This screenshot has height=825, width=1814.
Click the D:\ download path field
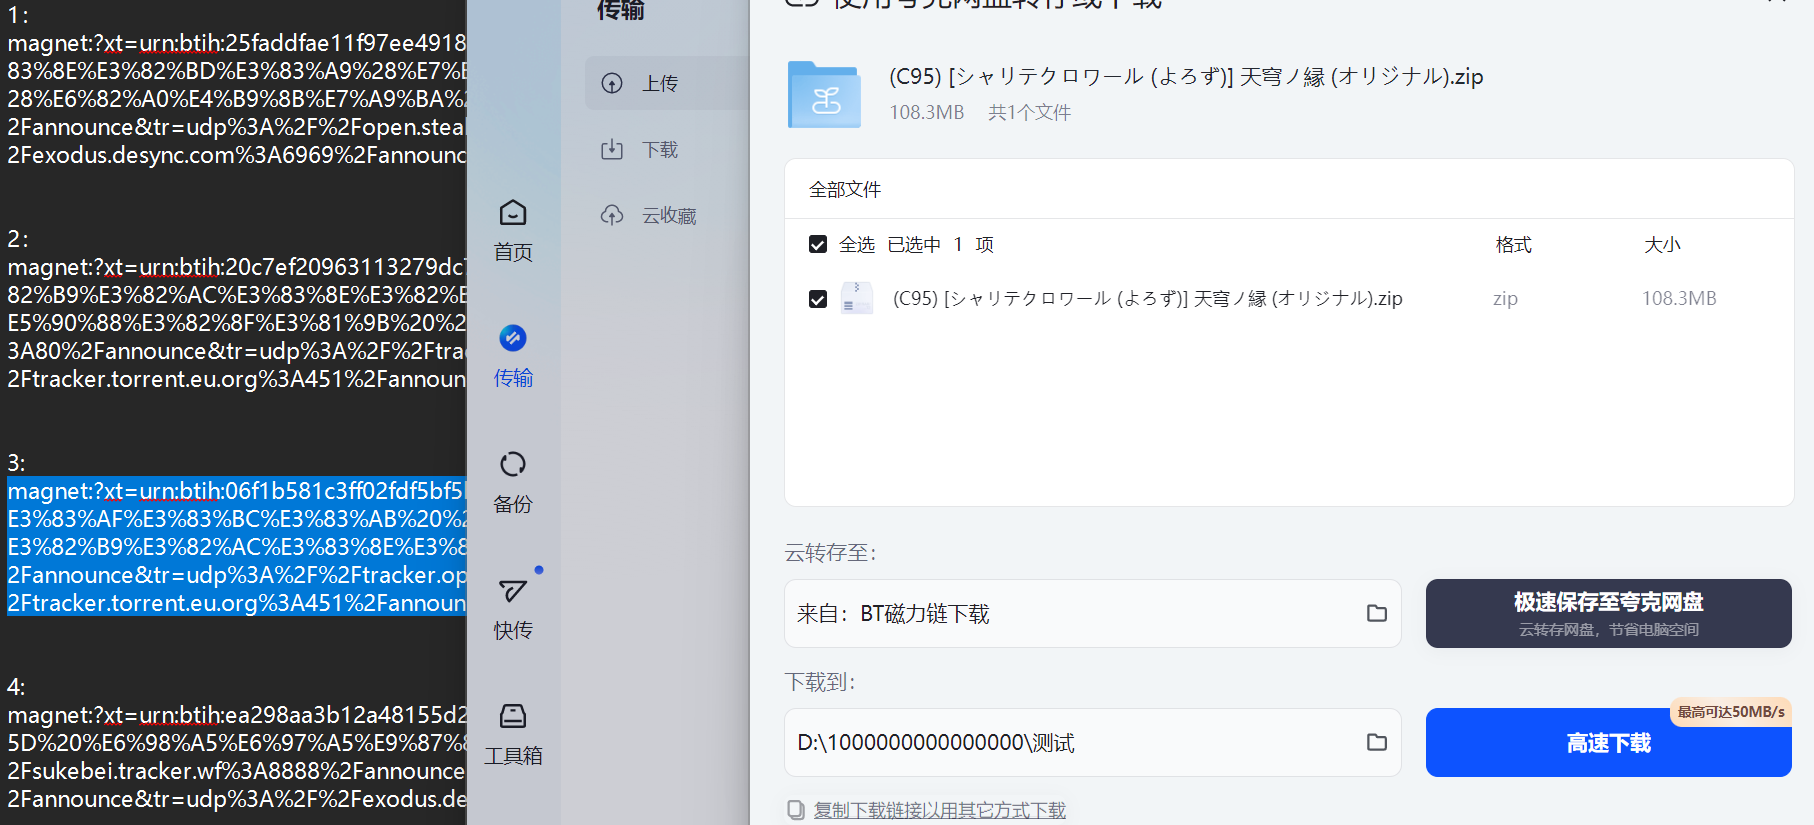tap(1093, 742)
